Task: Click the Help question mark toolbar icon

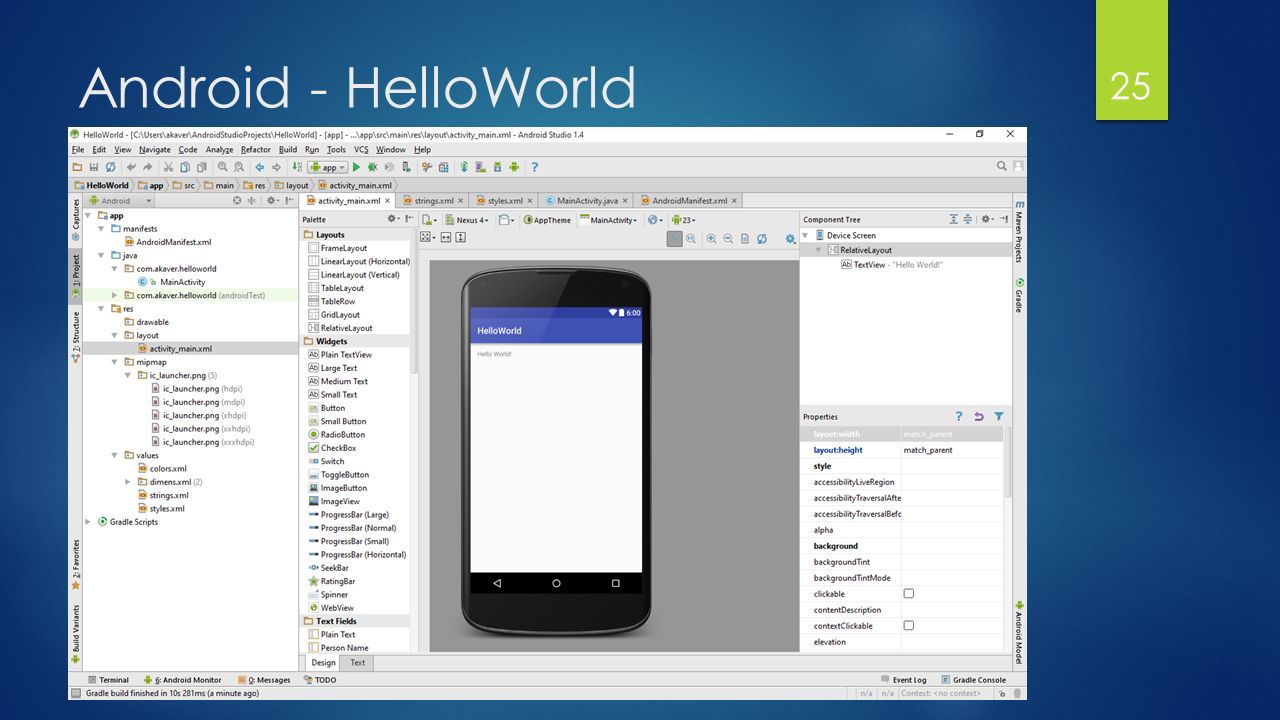Action: click(534, 167)
